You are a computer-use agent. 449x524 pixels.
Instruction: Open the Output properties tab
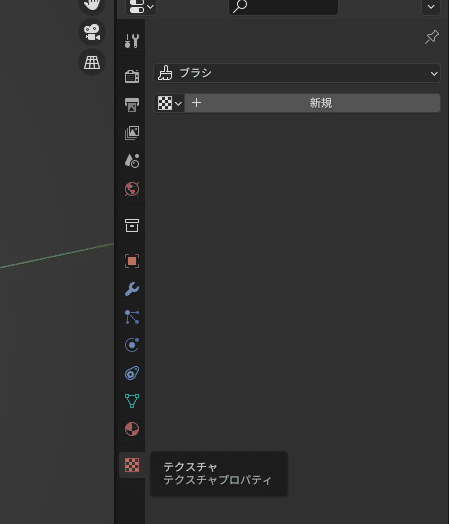pyautogui.click(x=132, y=105)
